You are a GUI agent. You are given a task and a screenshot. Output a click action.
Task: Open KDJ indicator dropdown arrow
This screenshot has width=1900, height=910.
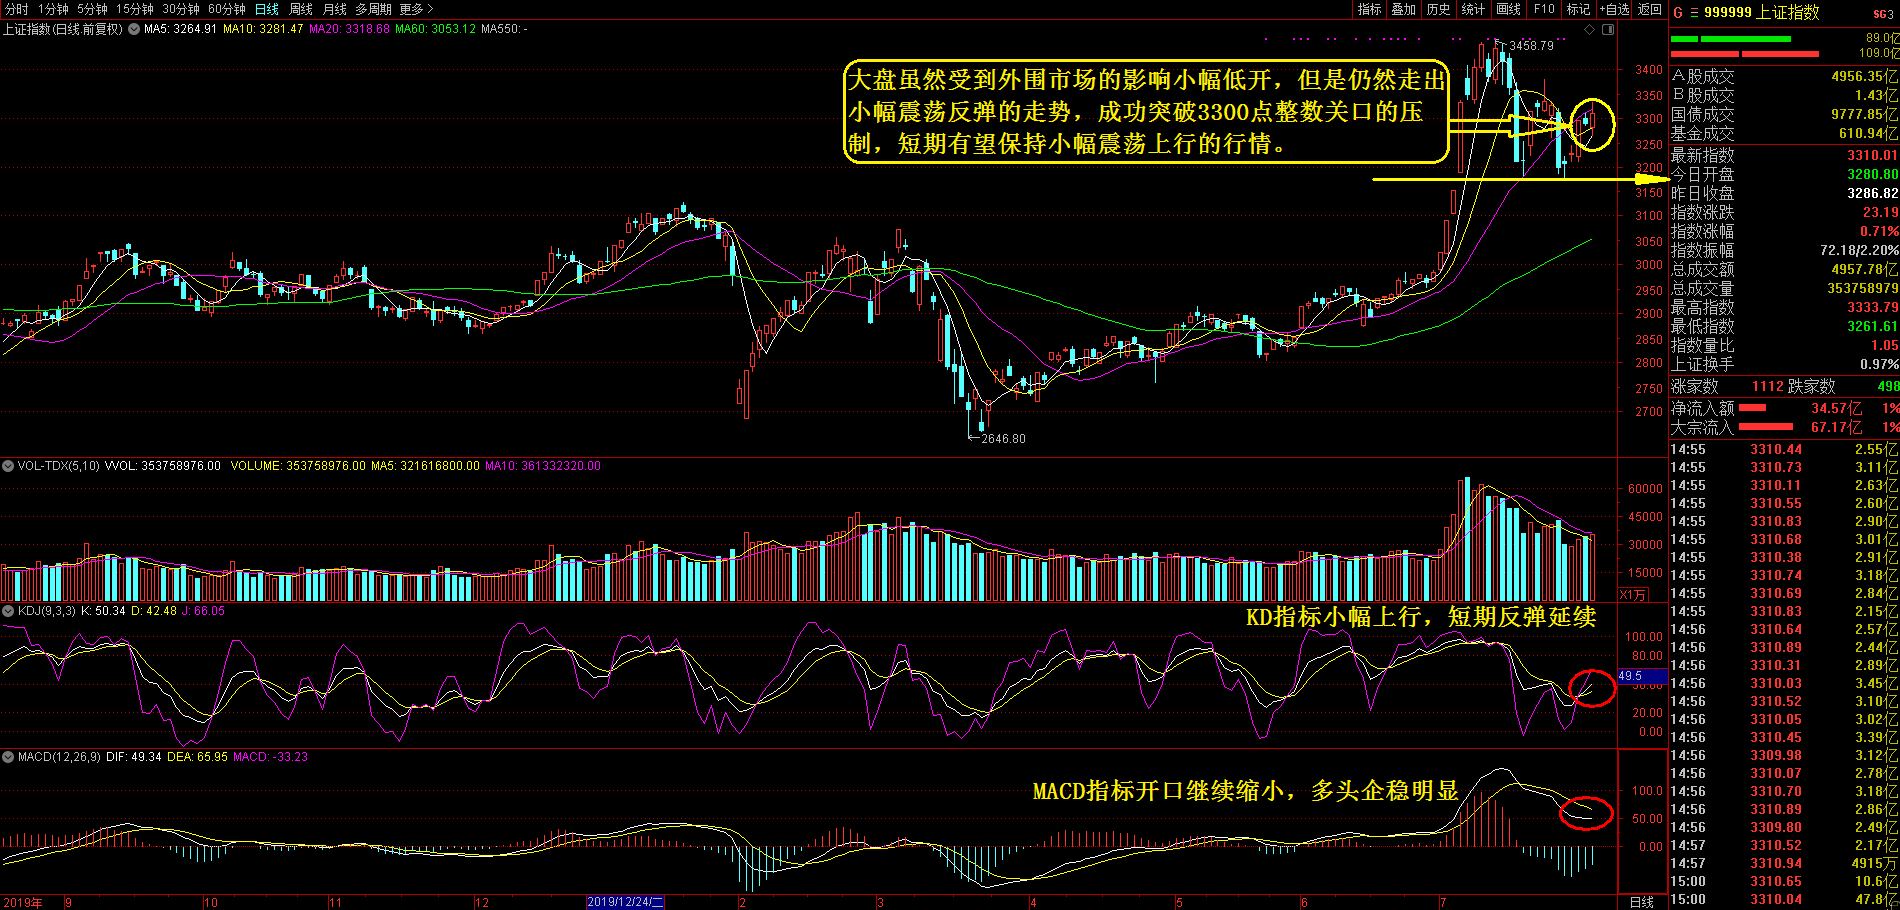click(8, 611)
